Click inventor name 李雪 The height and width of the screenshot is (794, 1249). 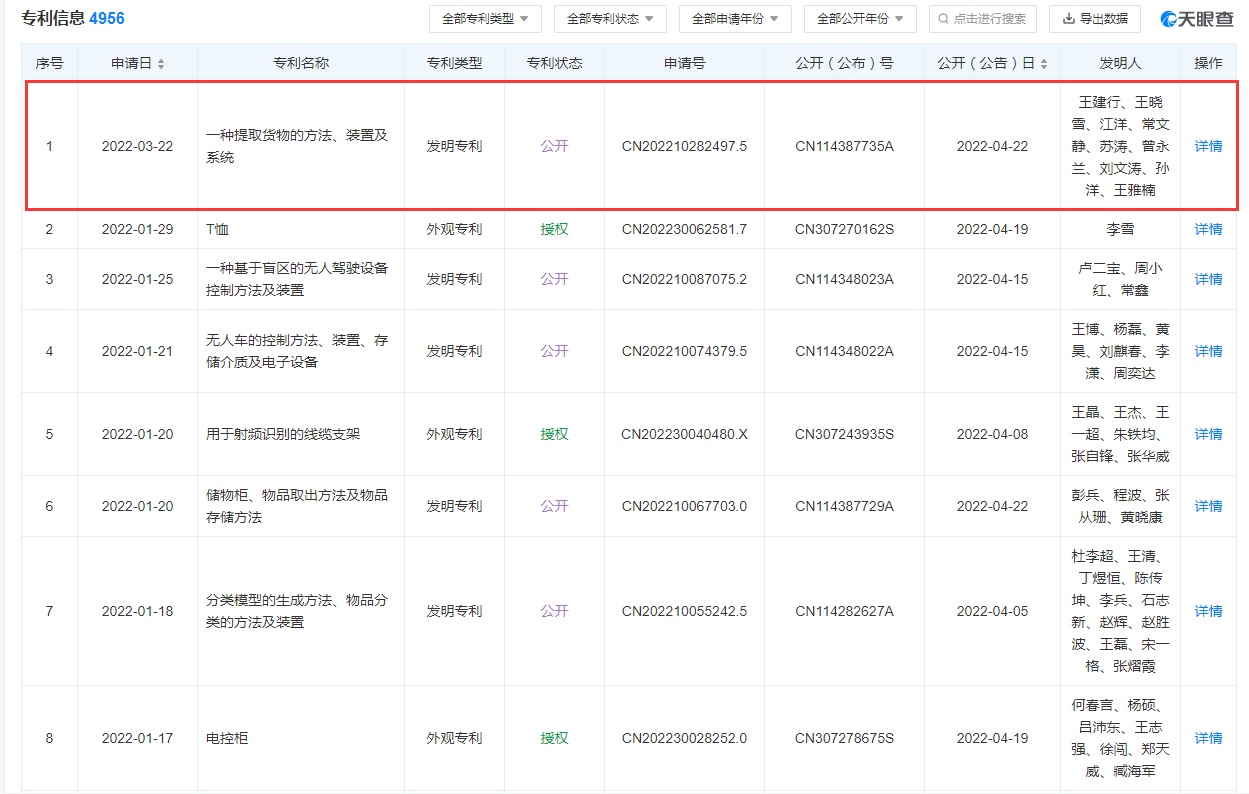point(1120,229)
